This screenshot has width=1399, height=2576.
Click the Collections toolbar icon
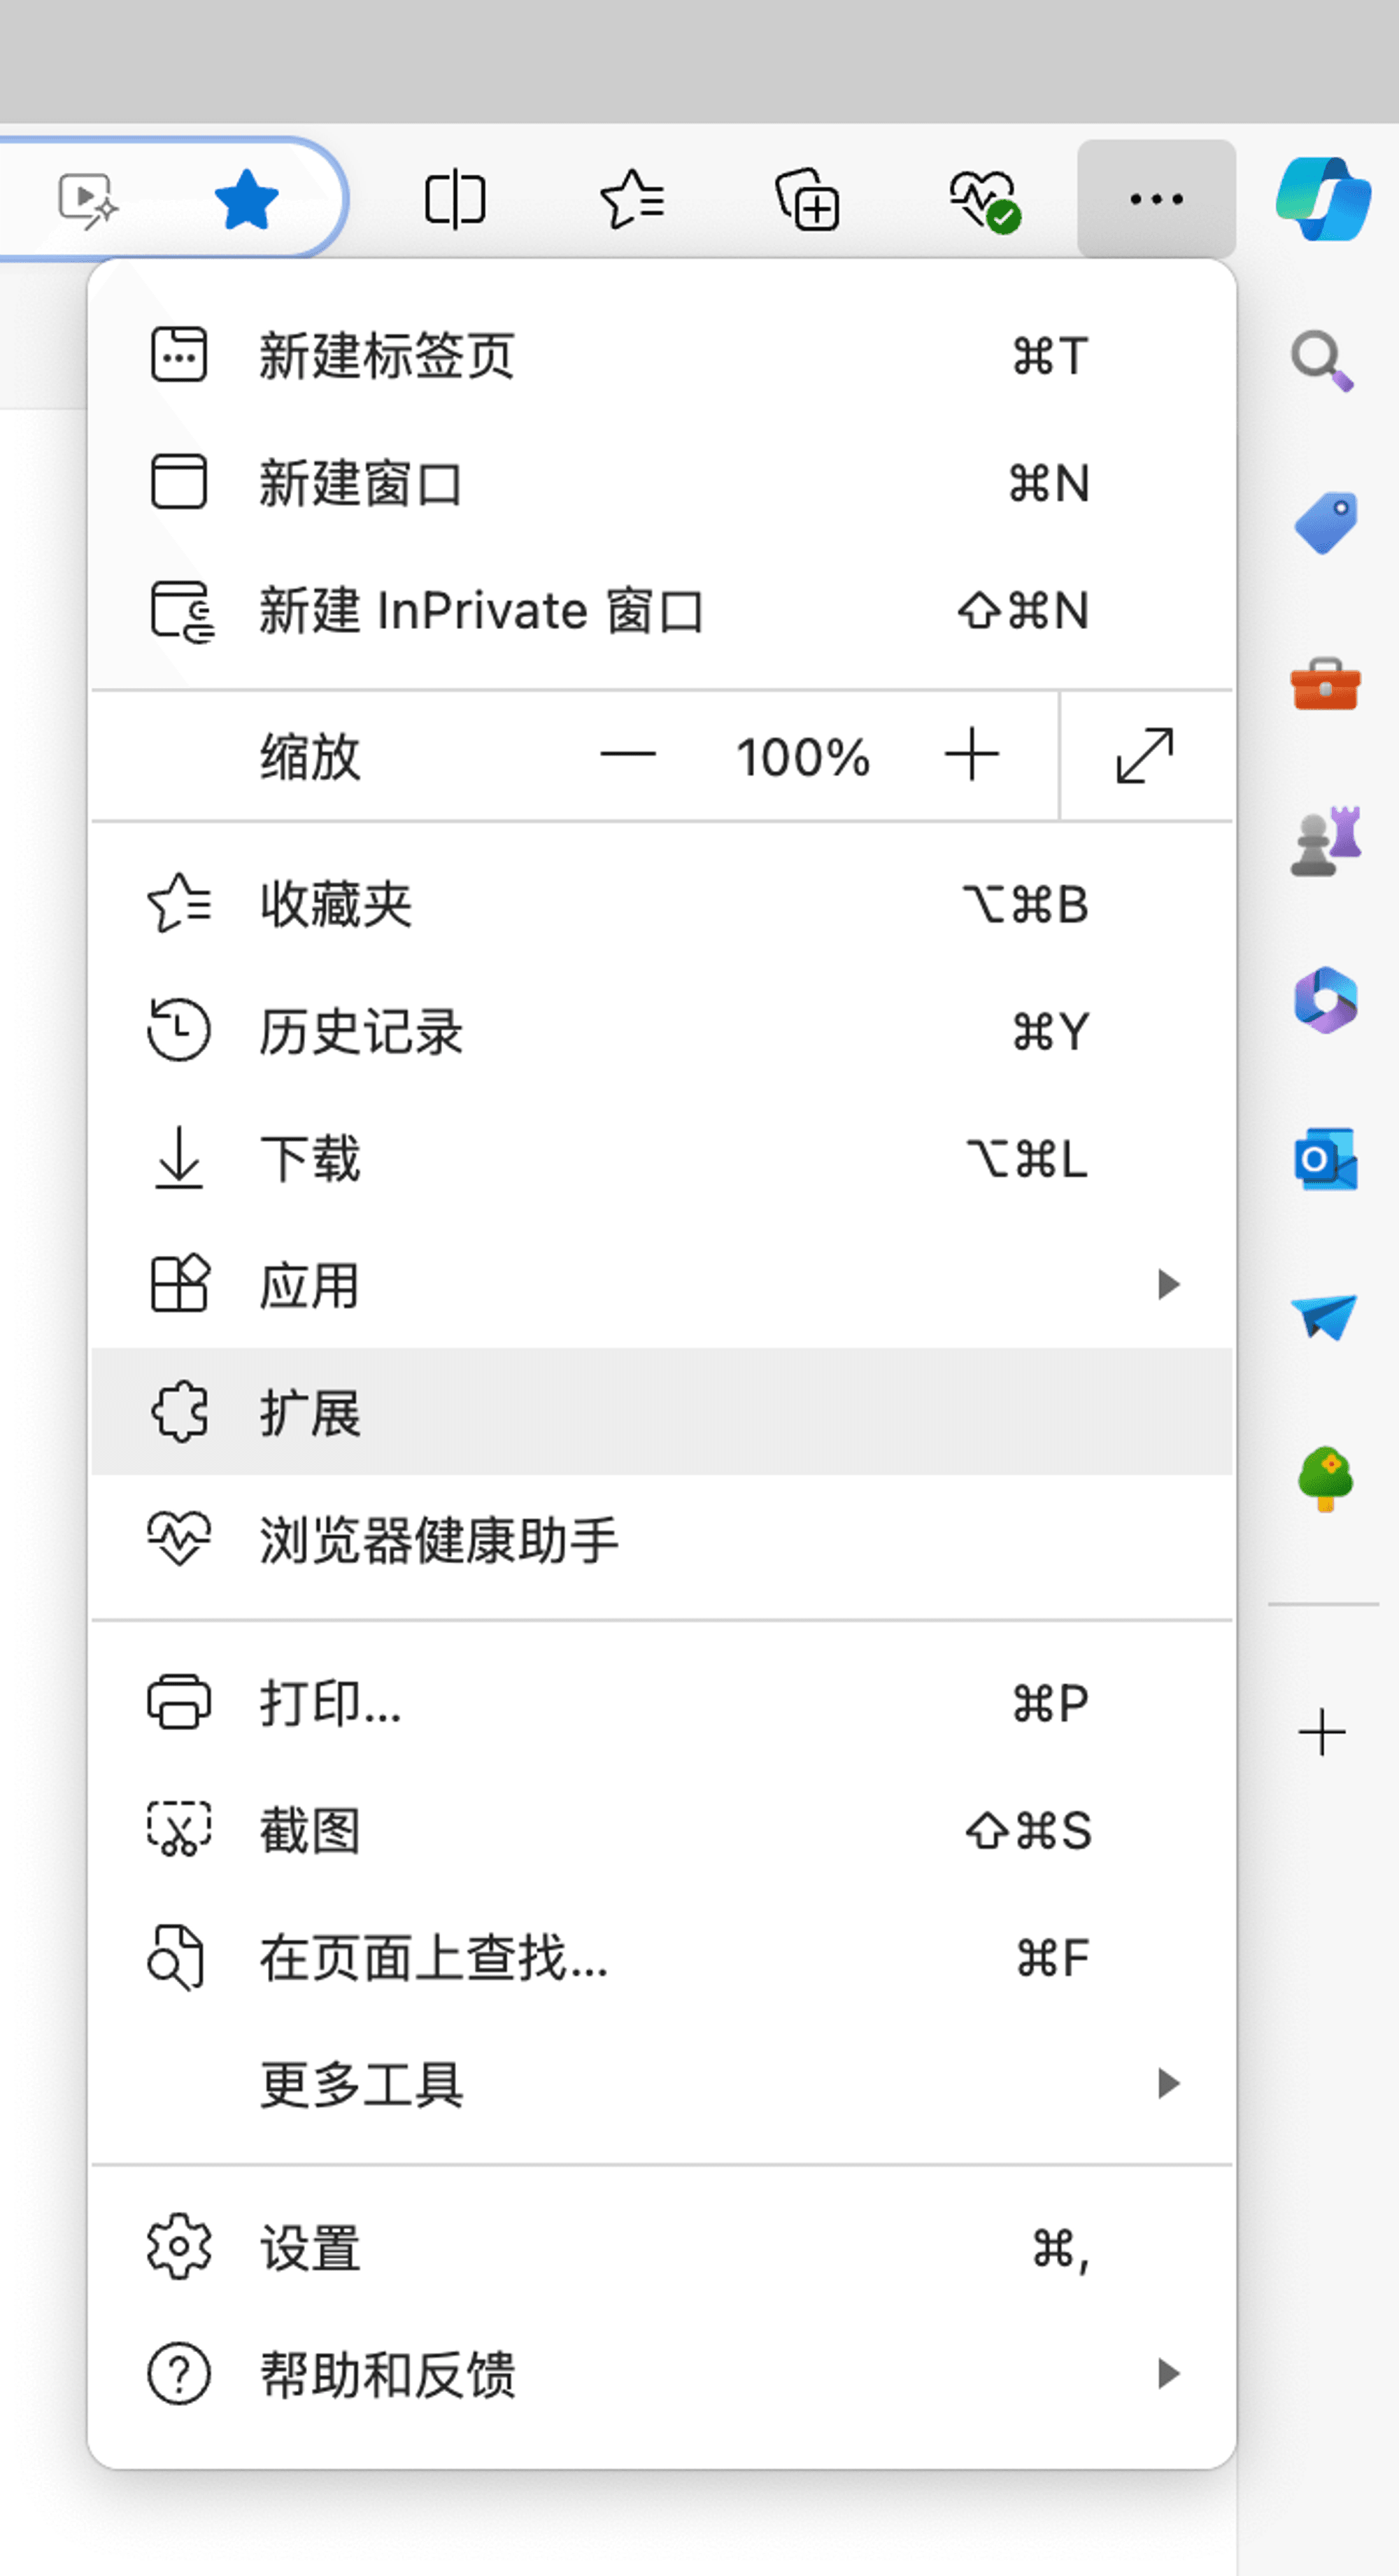point(808,199)
